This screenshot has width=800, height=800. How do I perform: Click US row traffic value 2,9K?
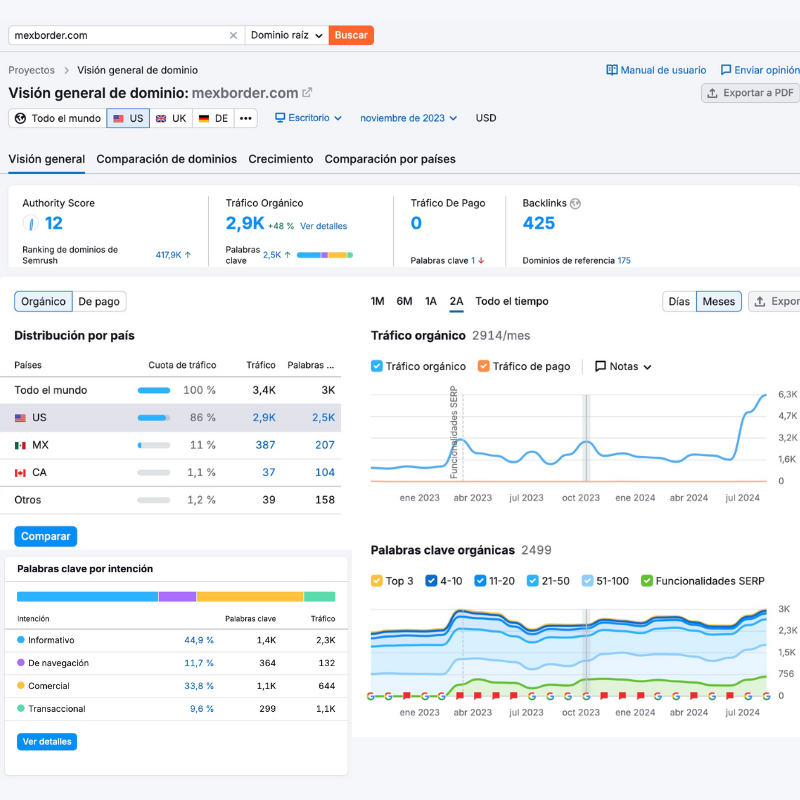264,417
